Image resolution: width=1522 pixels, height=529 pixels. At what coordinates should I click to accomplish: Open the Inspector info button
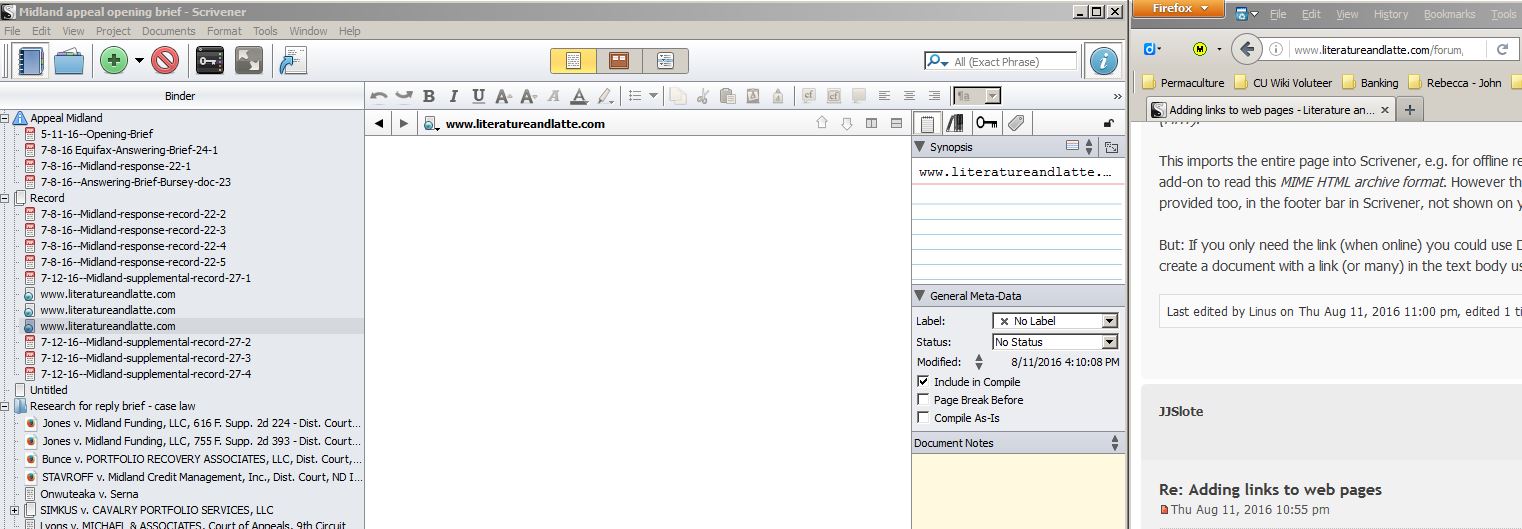[x=1103, y=61]
